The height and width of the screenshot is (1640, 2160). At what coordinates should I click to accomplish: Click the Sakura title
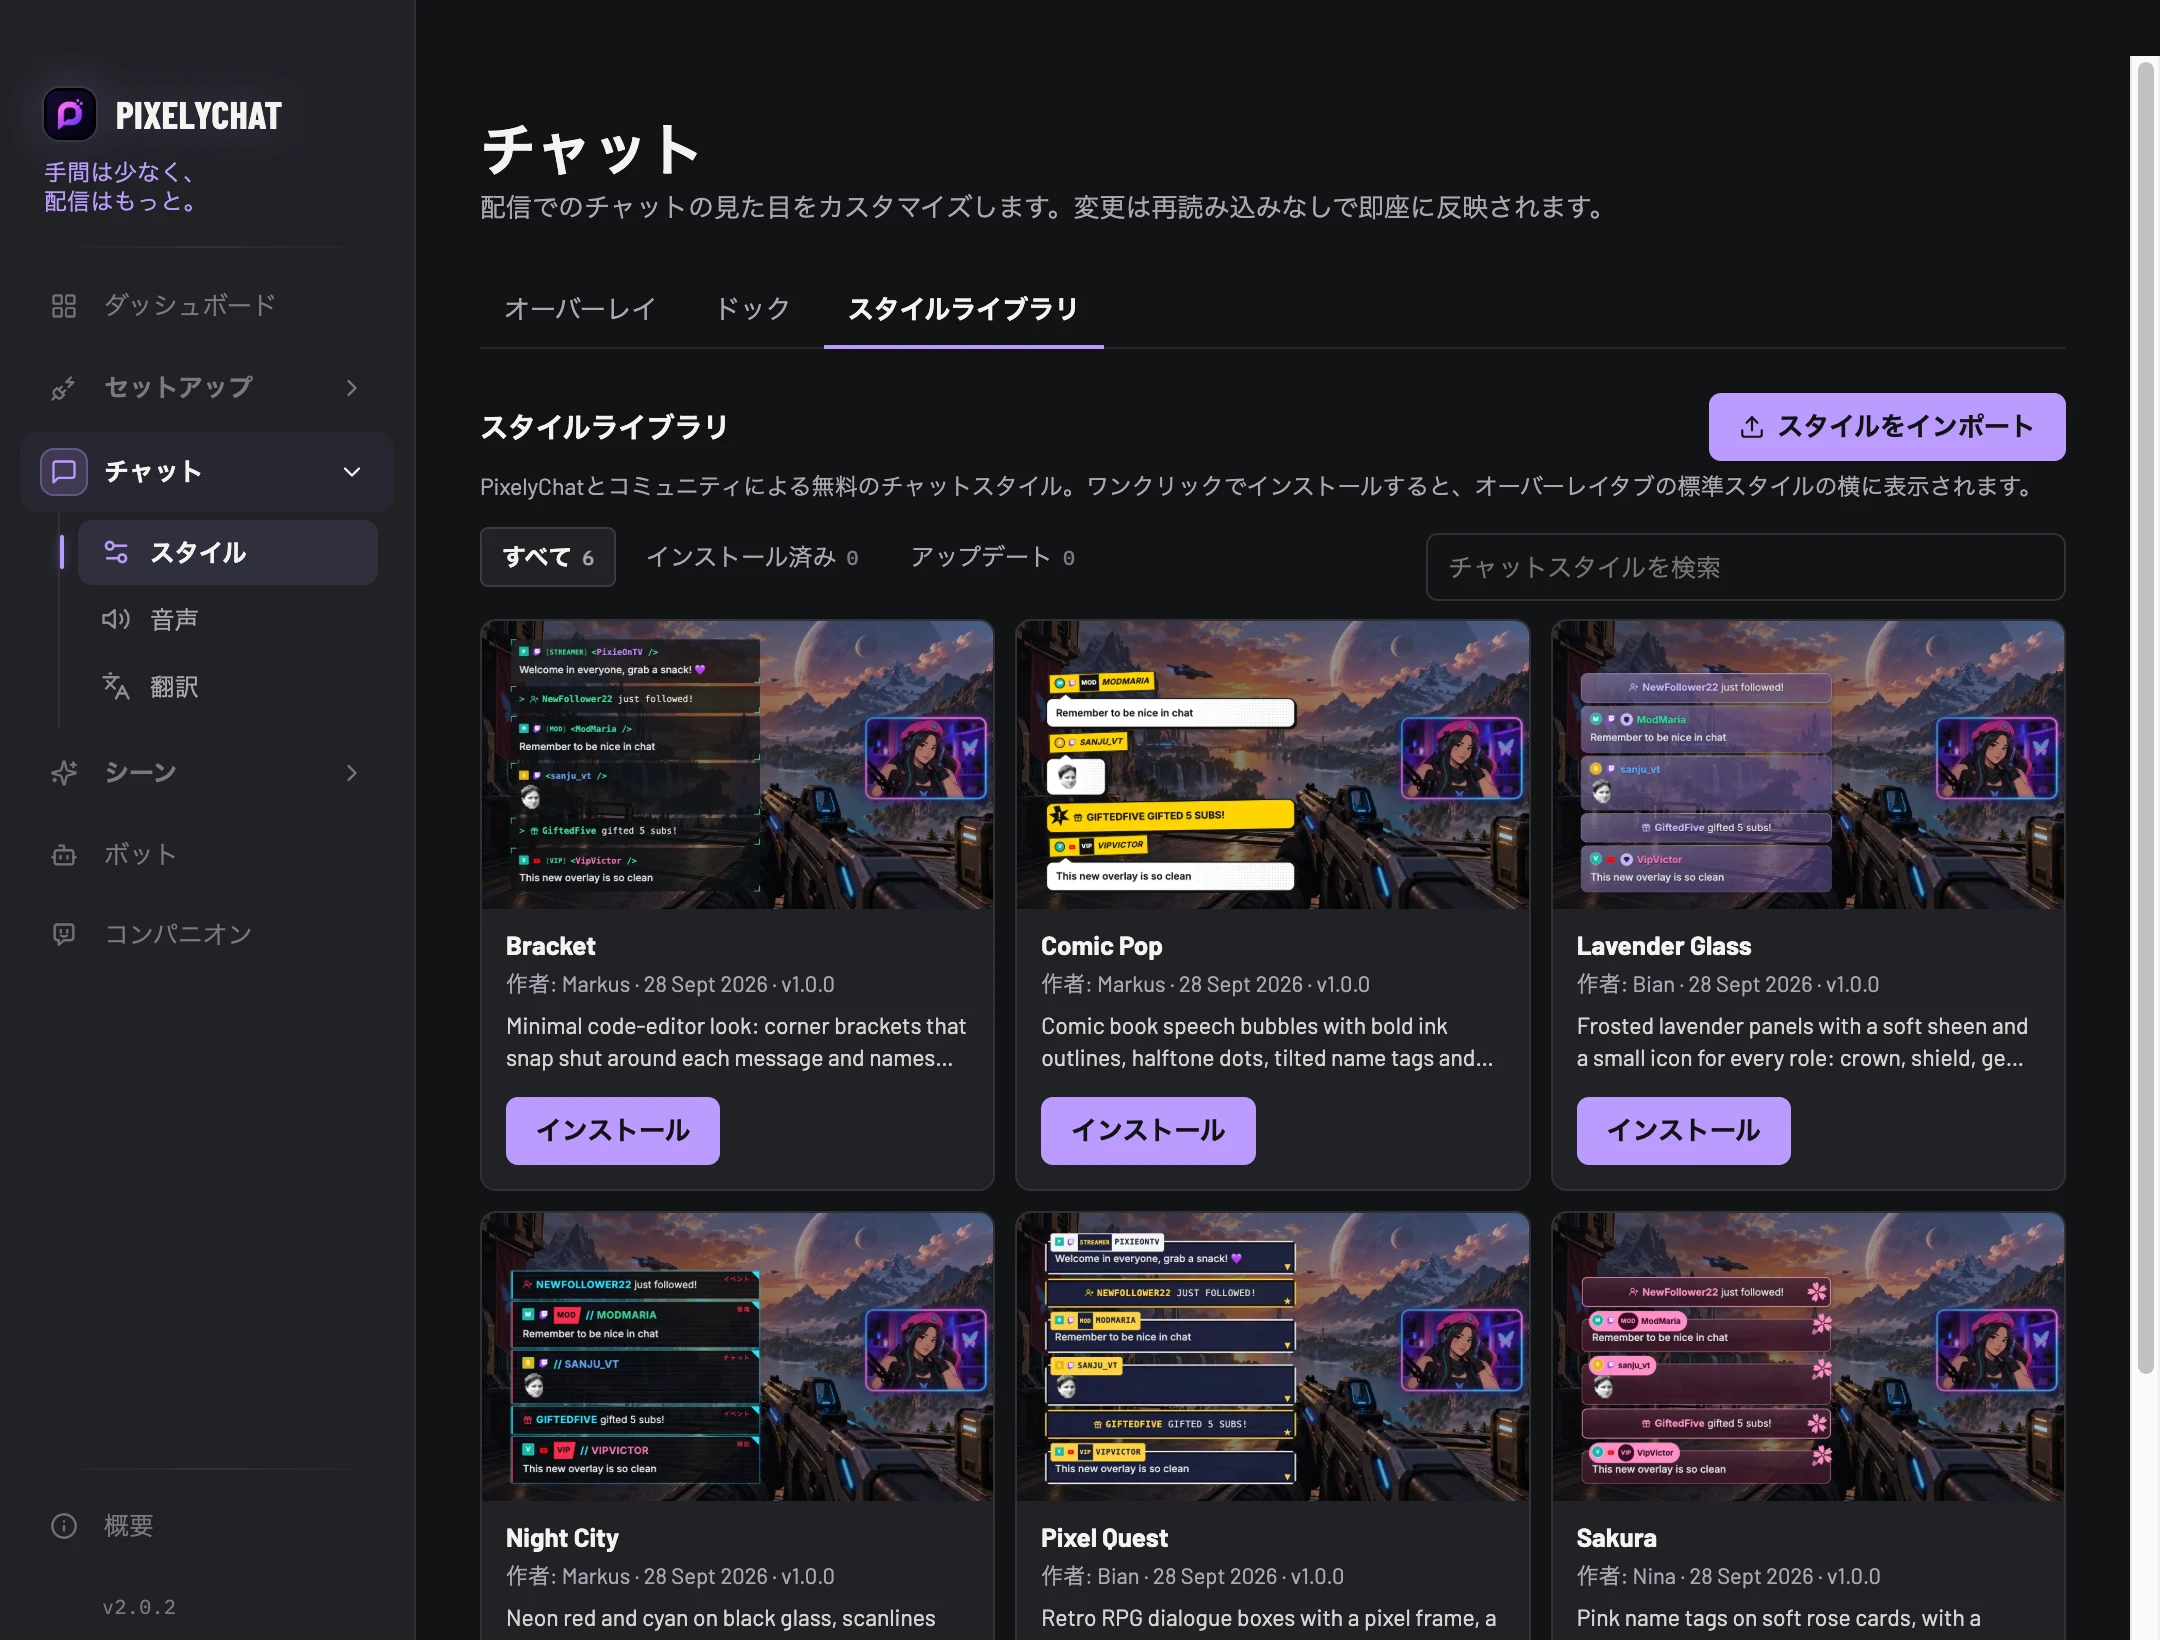pyautogui.click(x=1616, y=1538)
